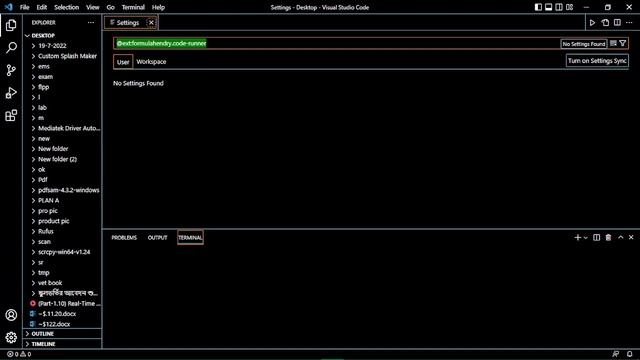
Task: Click the Run Code play icon
Action: [592, 23]
